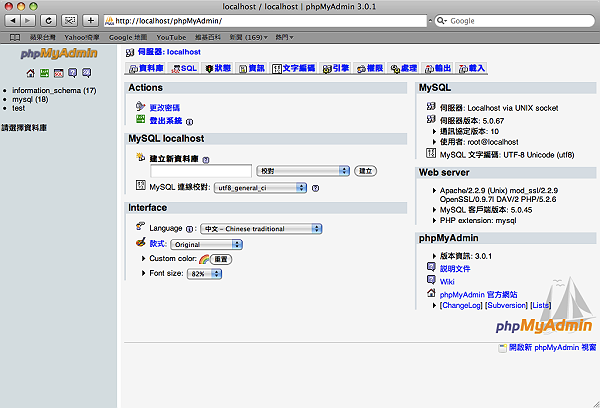Open the 校對 collation dropdown
Viewport: 600px width, 408px height.
pyautogui.click(x=303, y=171)
